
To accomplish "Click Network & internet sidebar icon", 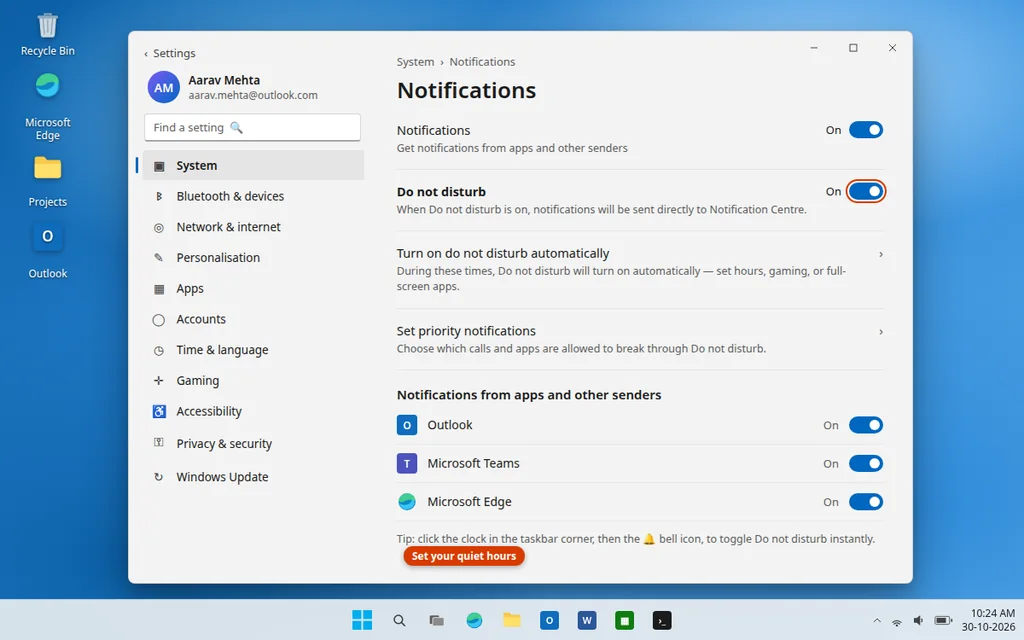I will click(159, 227).
